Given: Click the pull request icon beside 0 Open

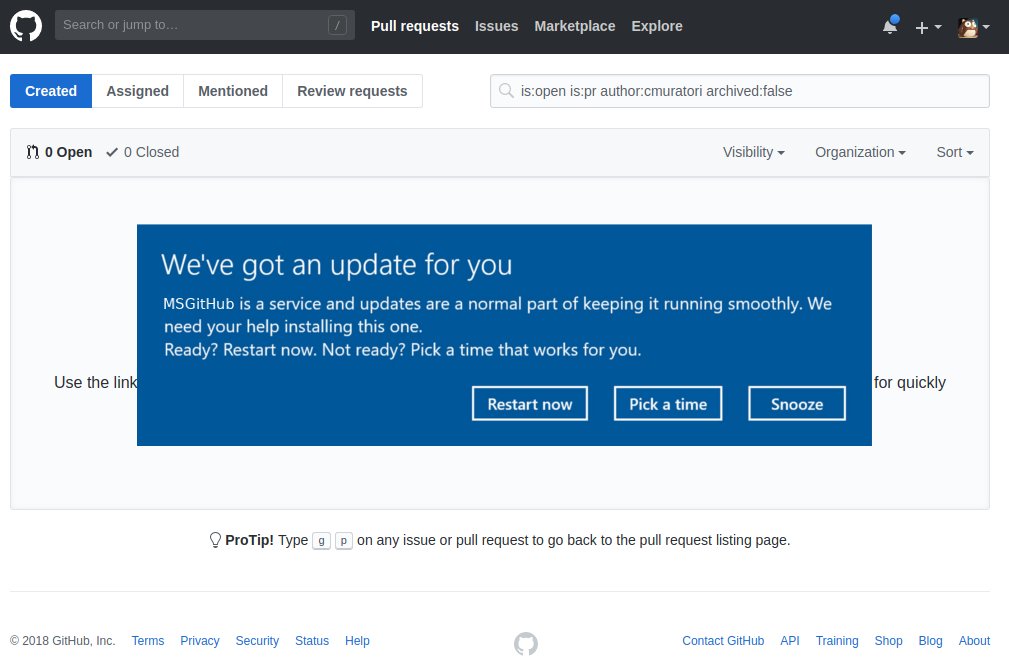Looking at the screenshot, I should (32, 152).
